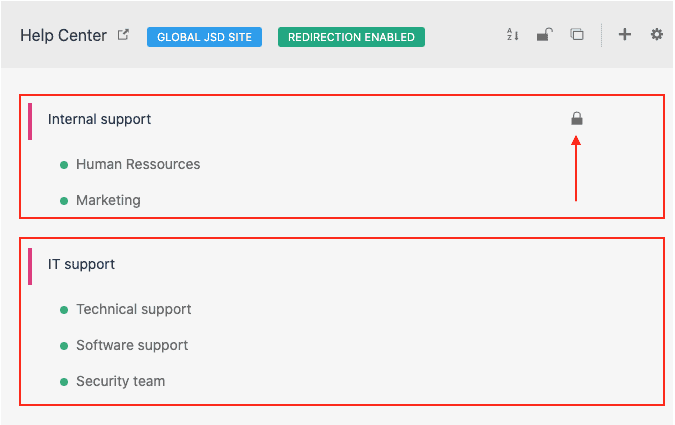Click the copy/duplicate icon in header
The image size is (675, 425).
(x=577, y=35)
